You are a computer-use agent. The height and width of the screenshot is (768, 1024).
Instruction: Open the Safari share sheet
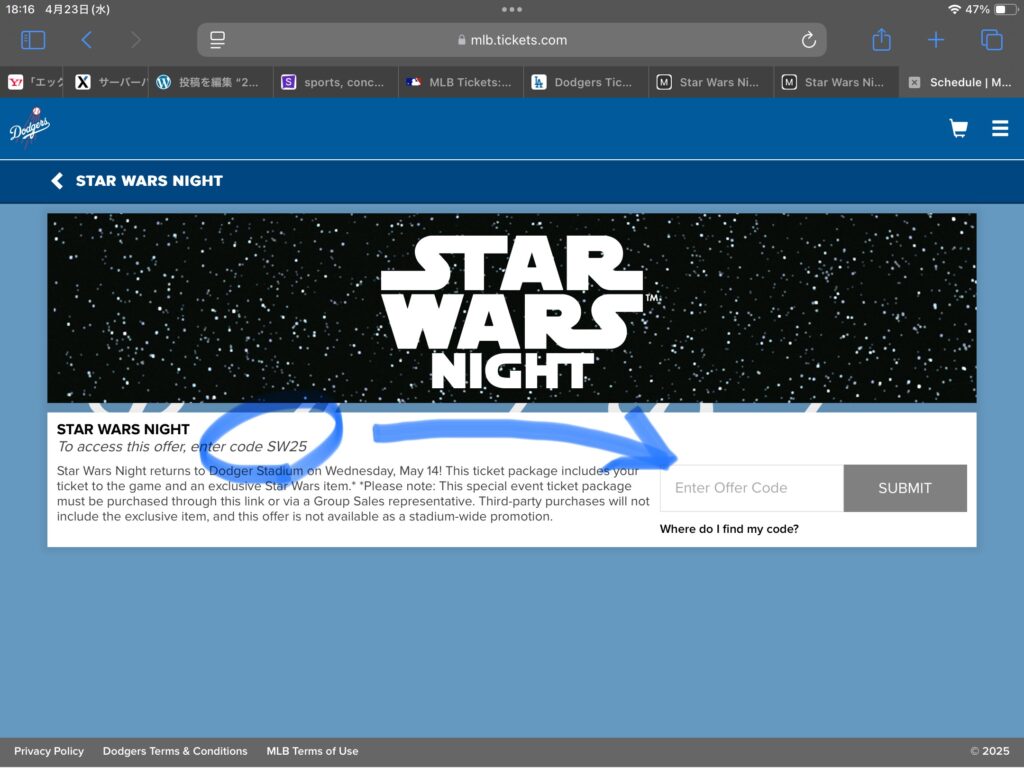(881, 39)
